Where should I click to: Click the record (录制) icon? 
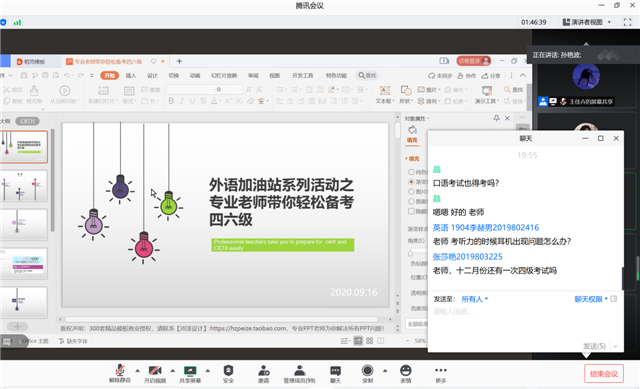tap(367, 370)
